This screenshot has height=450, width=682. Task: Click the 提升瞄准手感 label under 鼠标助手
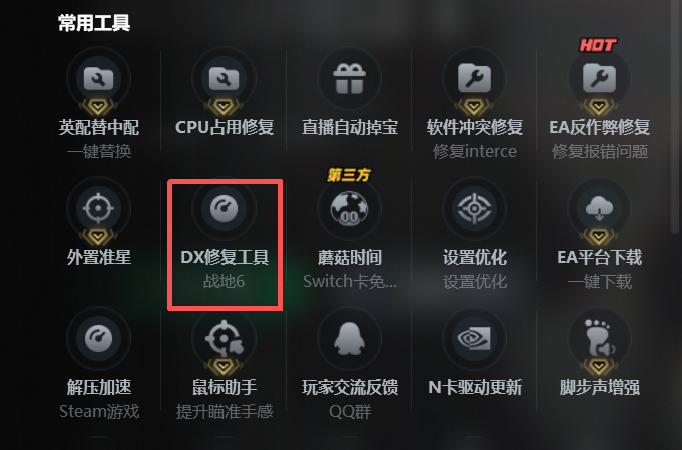coord(224,411)
